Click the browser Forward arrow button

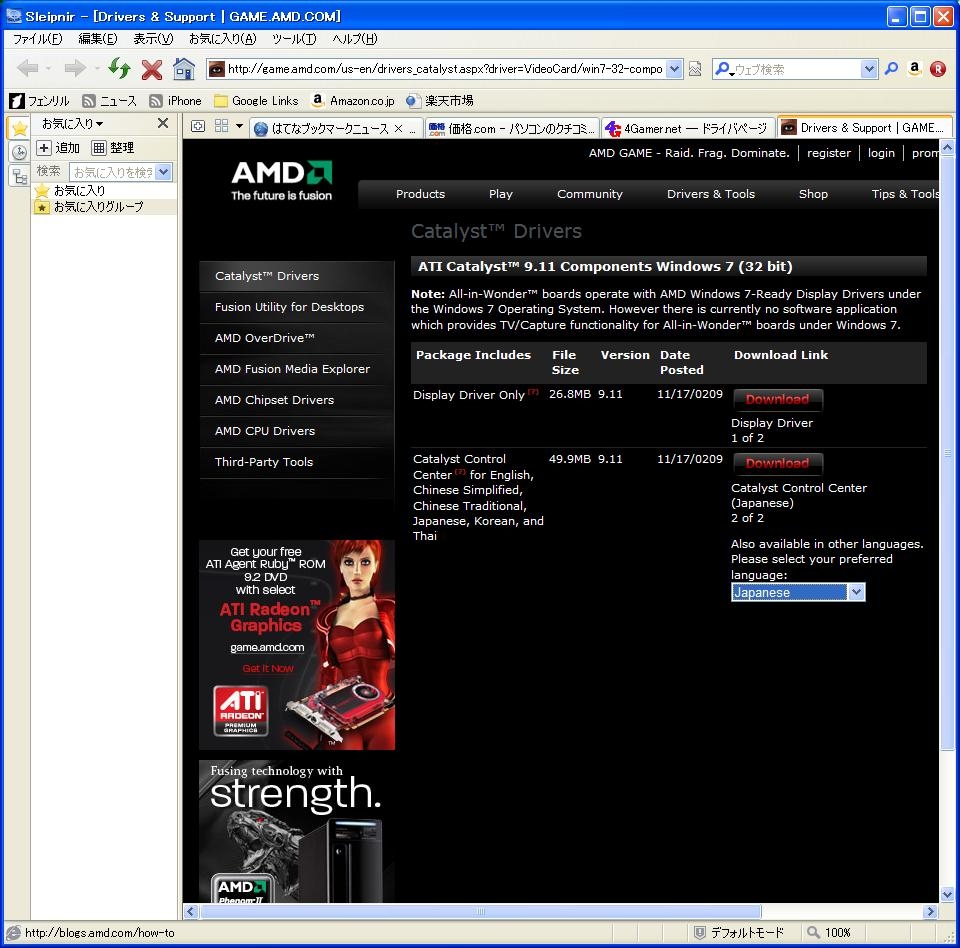tap(75, 68)
